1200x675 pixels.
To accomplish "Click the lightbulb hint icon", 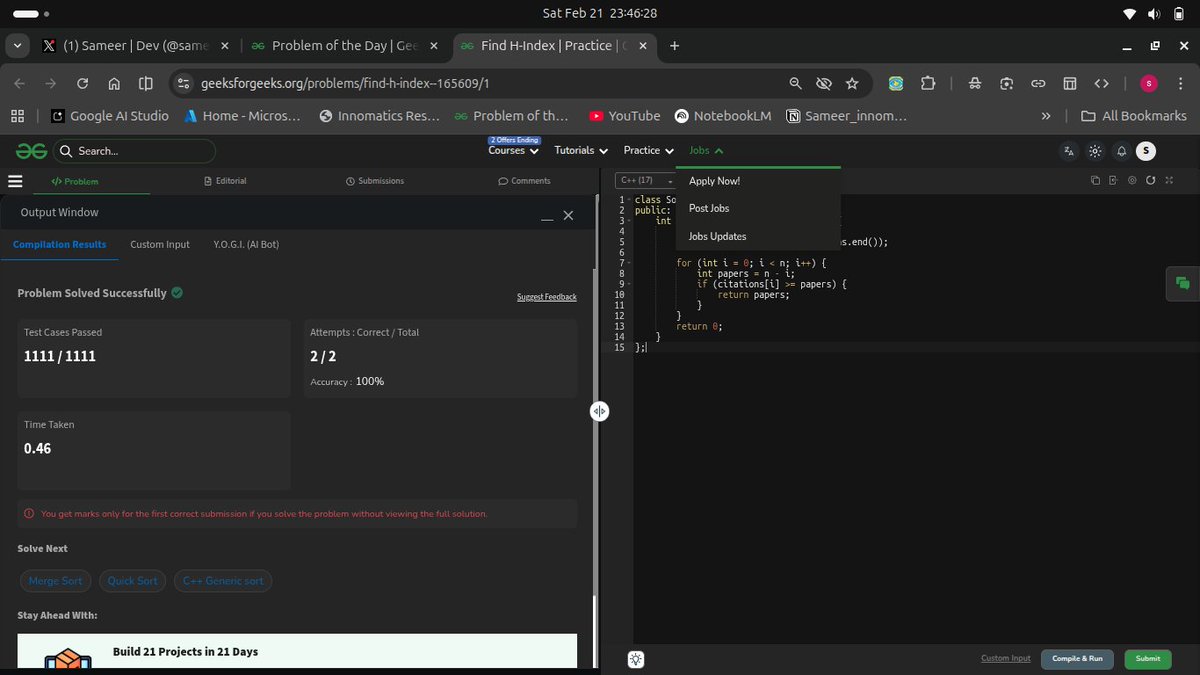I will click(636, 659).
